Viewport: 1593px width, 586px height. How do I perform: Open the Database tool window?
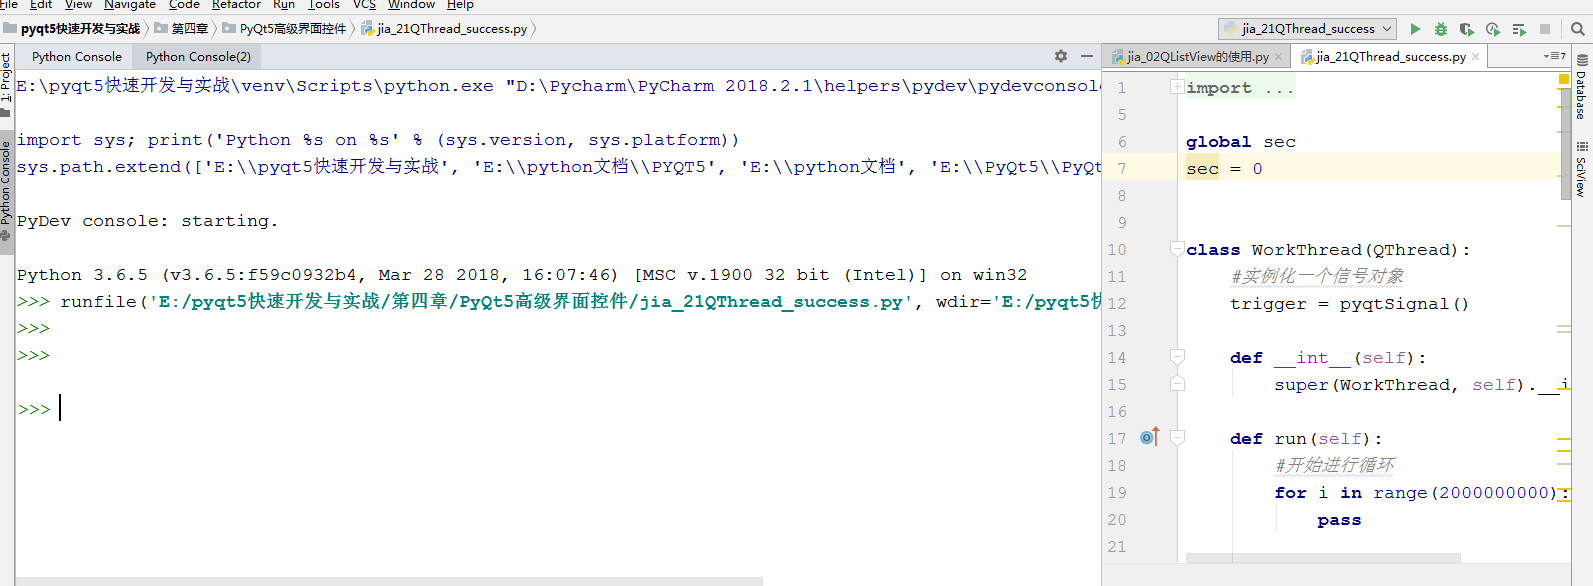[x=1581, y=88]
